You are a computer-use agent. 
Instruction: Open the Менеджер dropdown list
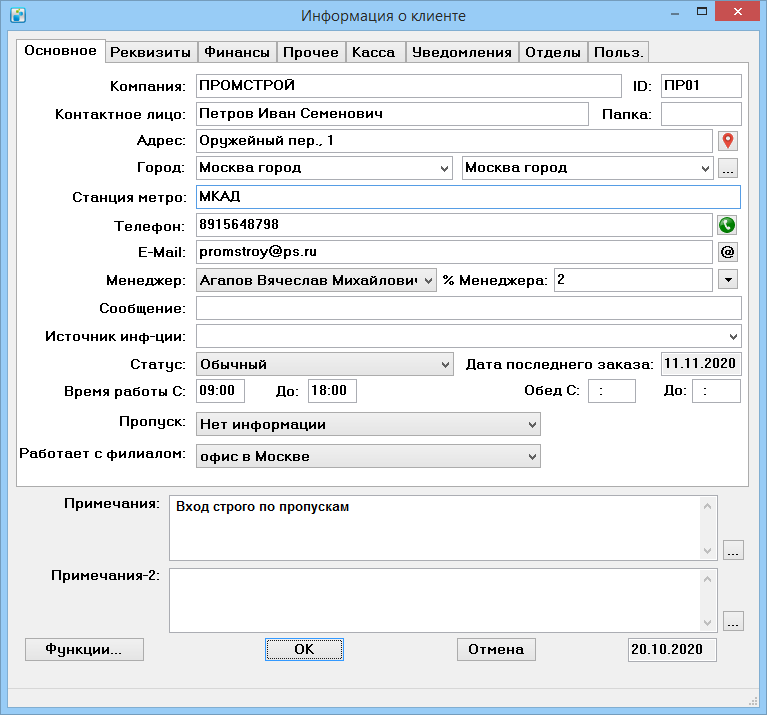tap(316, 280)
